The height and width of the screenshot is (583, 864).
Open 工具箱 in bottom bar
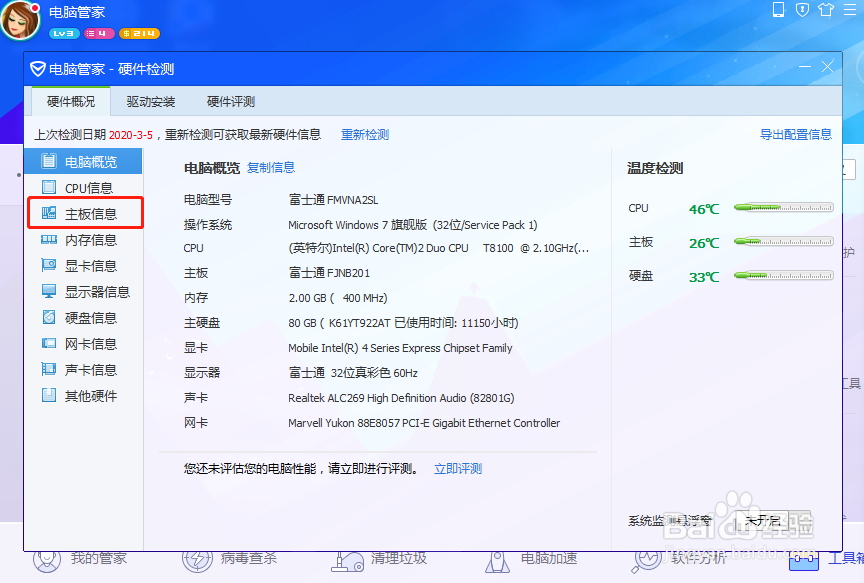[x=827, y=559]
